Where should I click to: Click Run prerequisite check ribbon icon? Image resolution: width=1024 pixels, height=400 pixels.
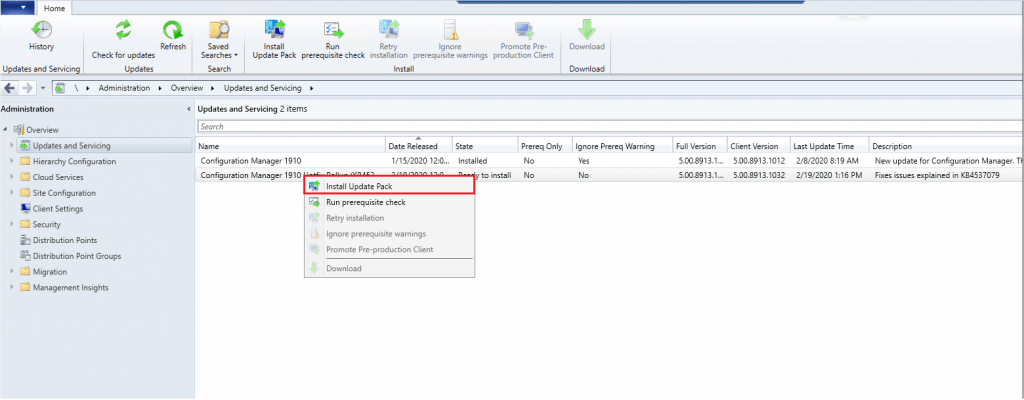(333, 40)
